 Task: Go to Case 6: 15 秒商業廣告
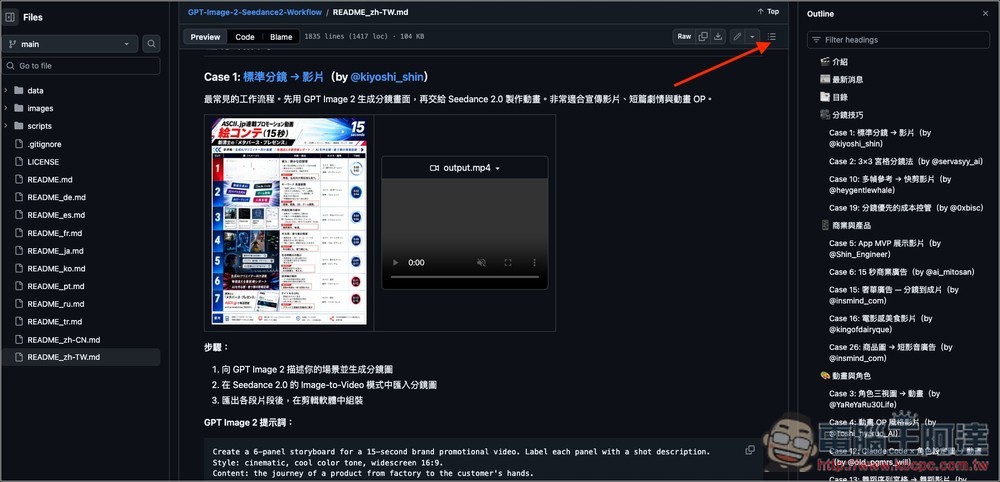click(x=902, y=272)
